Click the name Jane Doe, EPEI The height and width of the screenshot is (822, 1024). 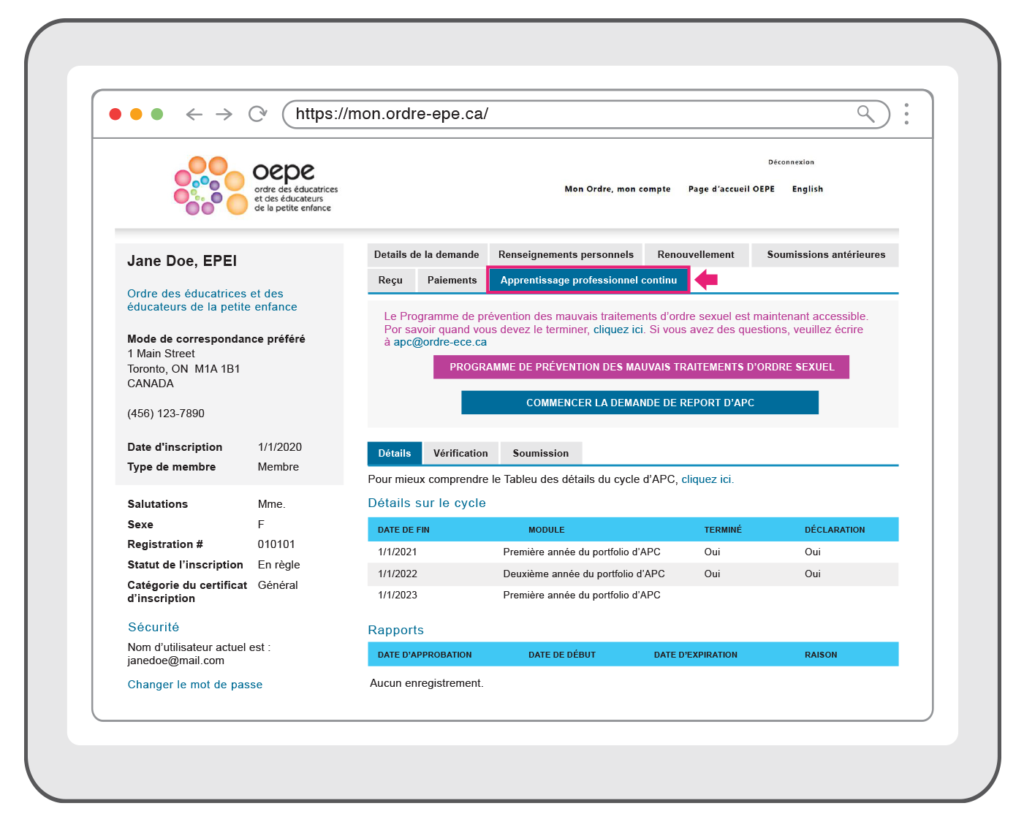(x=182, y=261)
